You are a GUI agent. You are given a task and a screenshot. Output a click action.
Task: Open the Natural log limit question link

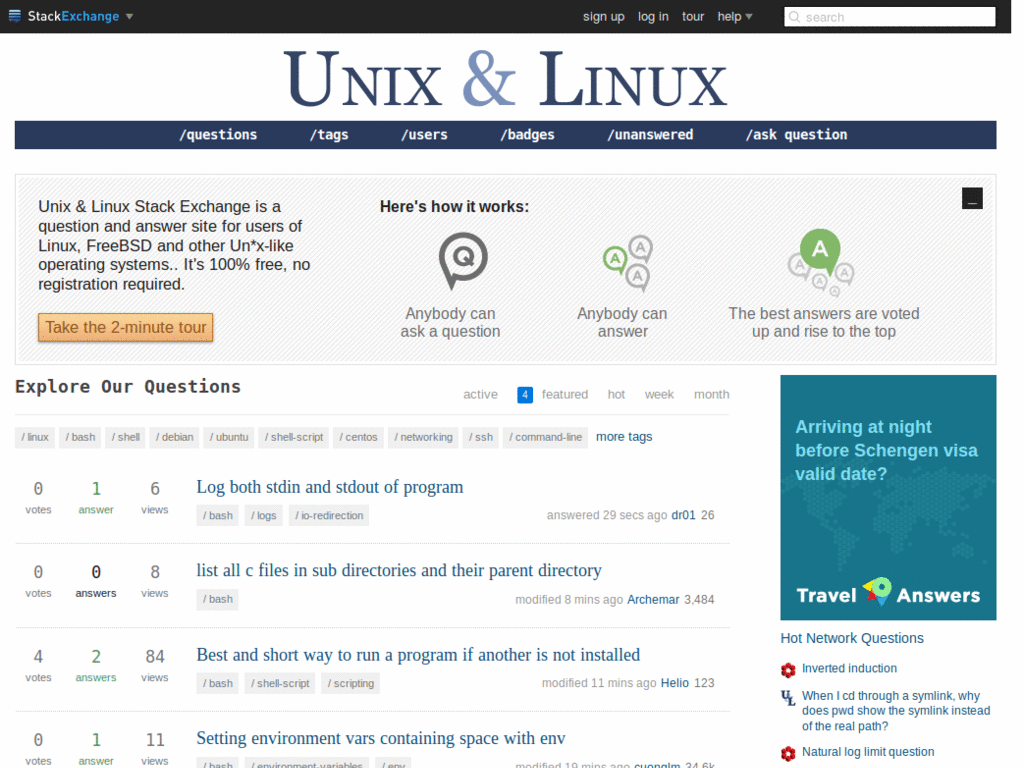[868, 752]
